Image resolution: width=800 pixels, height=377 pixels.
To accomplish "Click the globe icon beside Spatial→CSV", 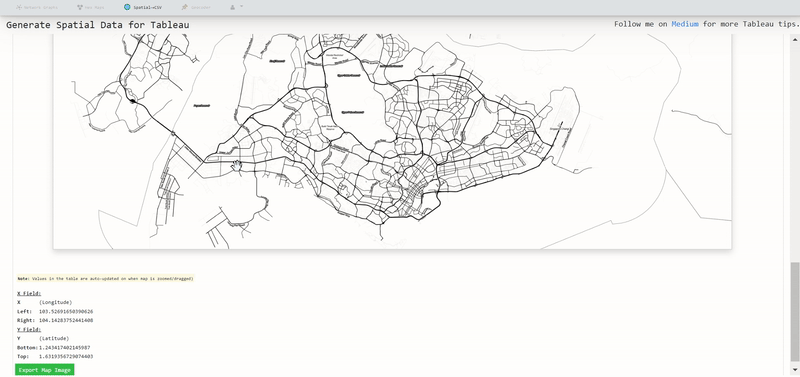I will (x=127, y=7).
